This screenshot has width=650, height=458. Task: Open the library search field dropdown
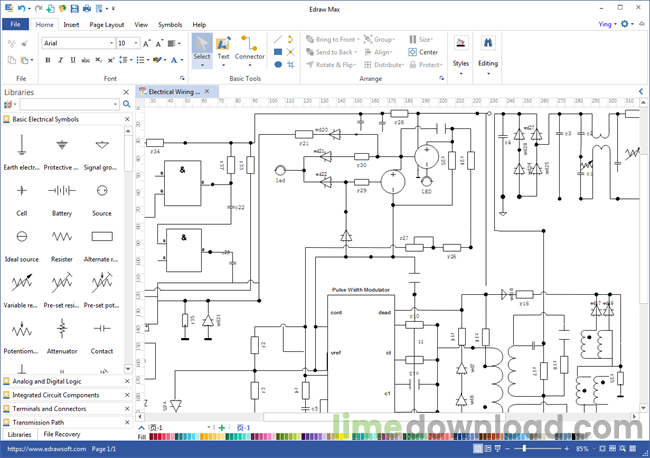(115, 104)
